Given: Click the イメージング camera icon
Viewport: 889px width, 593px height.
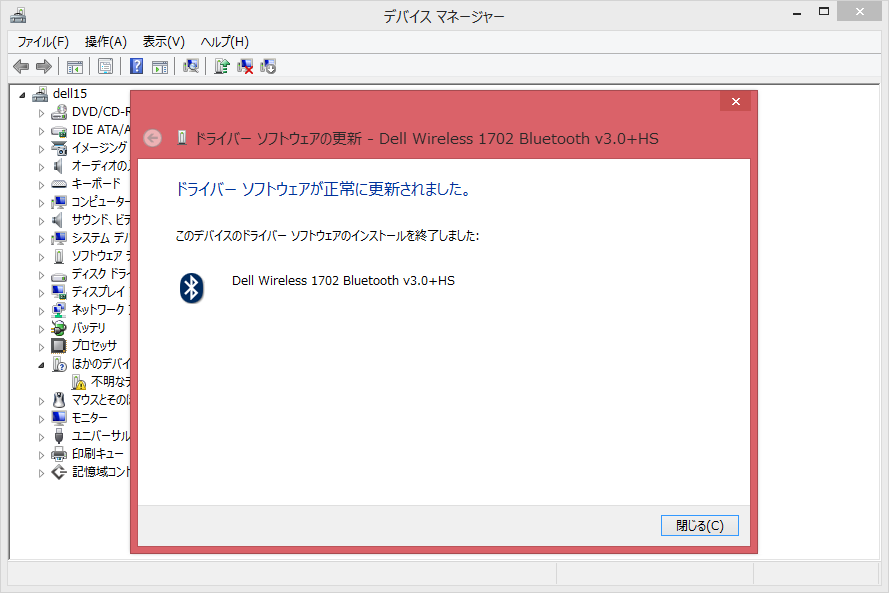Looking at the screenshot, I should tap(59, 148).
